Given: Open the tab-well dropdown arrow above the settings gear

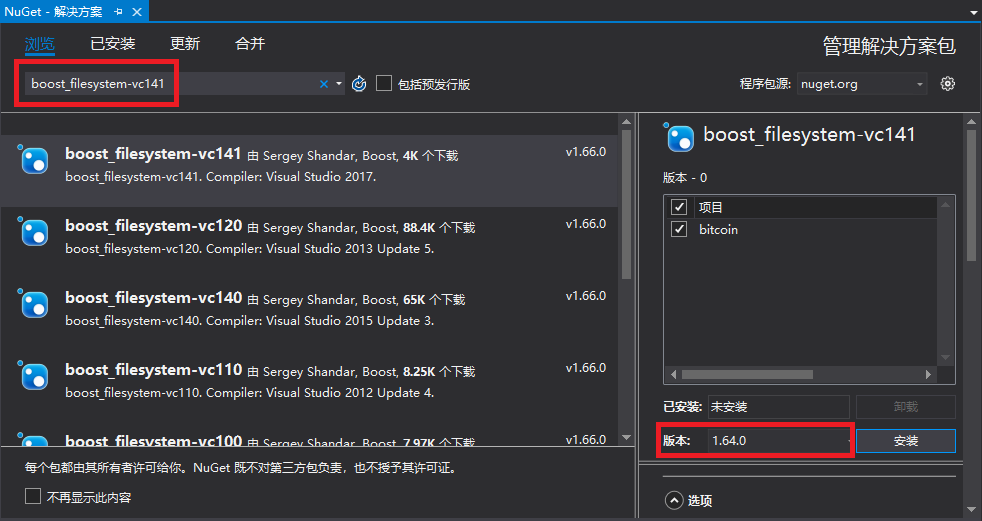Looking at the screenshot, I should coord(973,13).
